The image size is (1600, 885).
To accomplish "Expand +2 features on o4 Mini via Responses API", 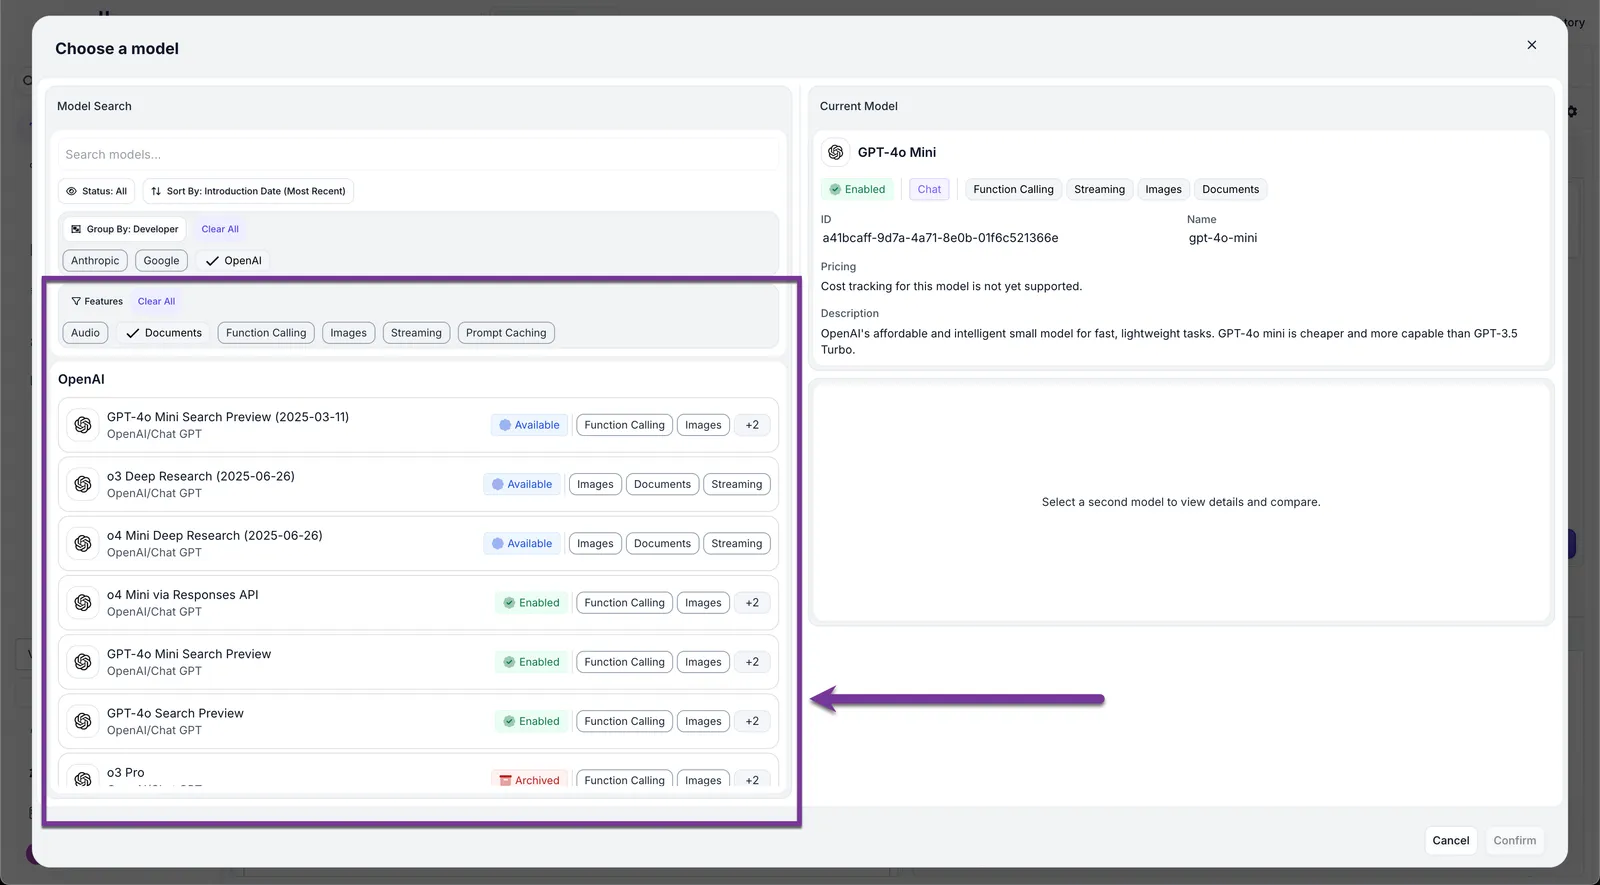I will [752, 603].
